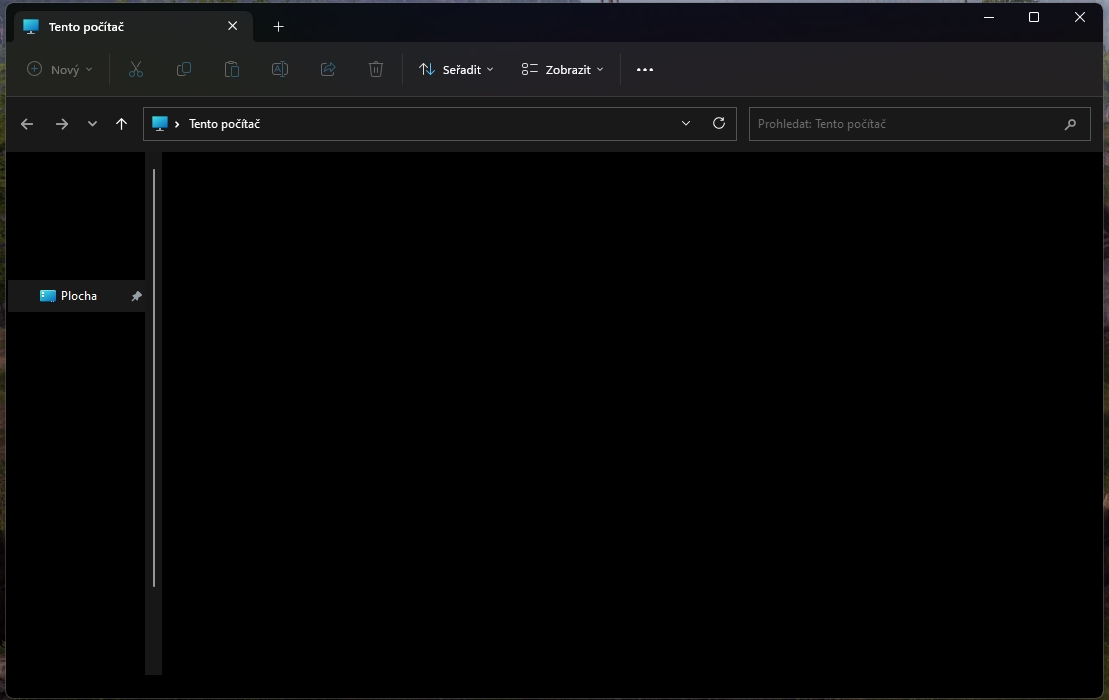Click the Prohledat: Tento počítač search field
The height and width of the screenshot is (700, 1109).
(x=905, y=124)
